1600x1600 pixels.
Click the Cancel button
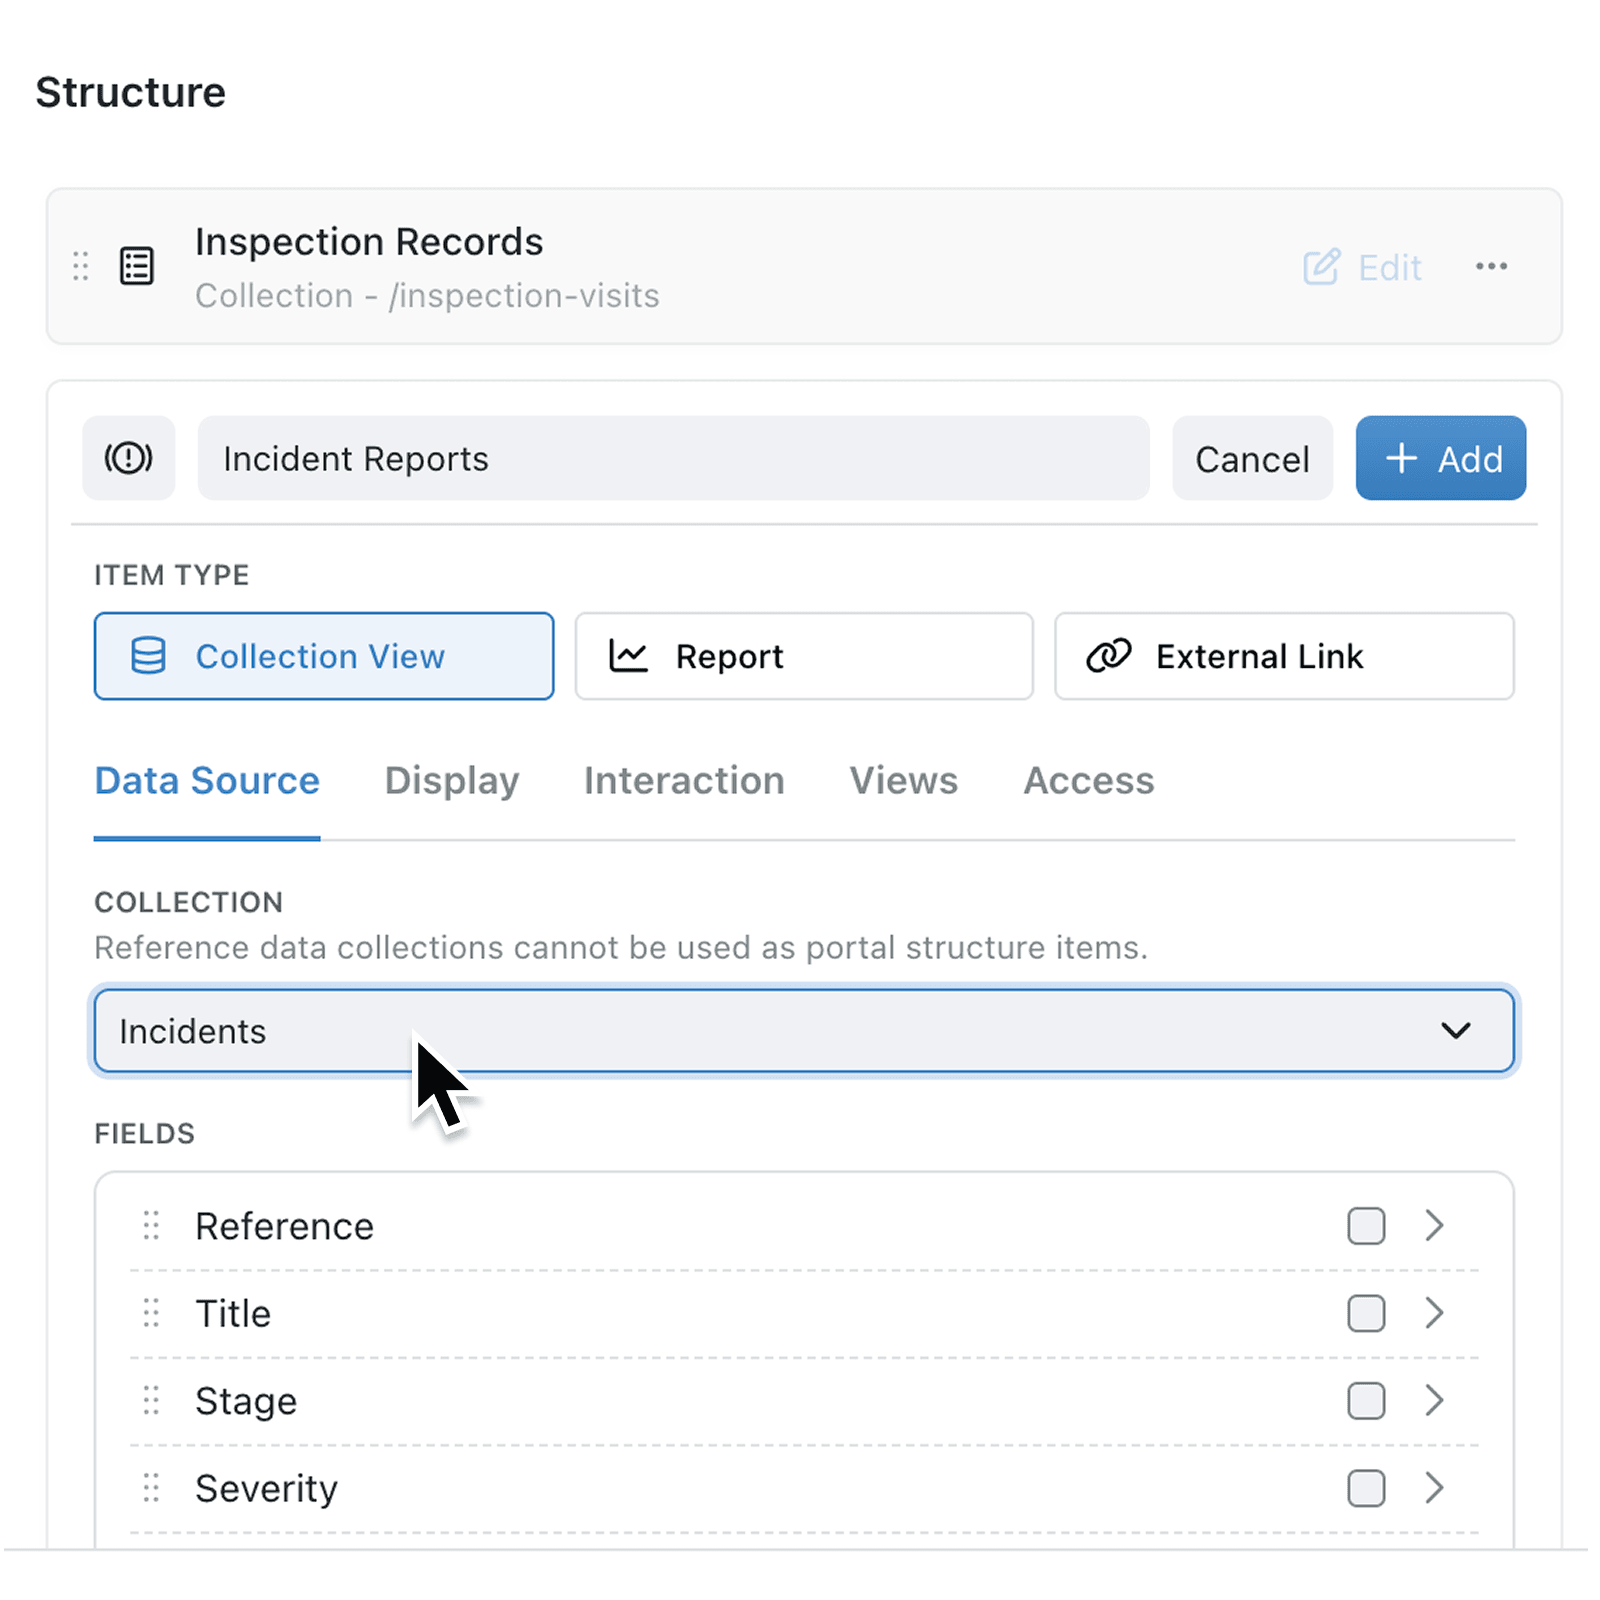1252,458
